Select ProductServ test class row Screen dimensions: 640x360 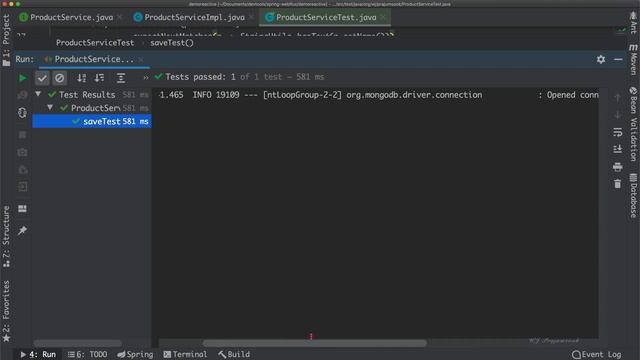[x=92, y=108]
